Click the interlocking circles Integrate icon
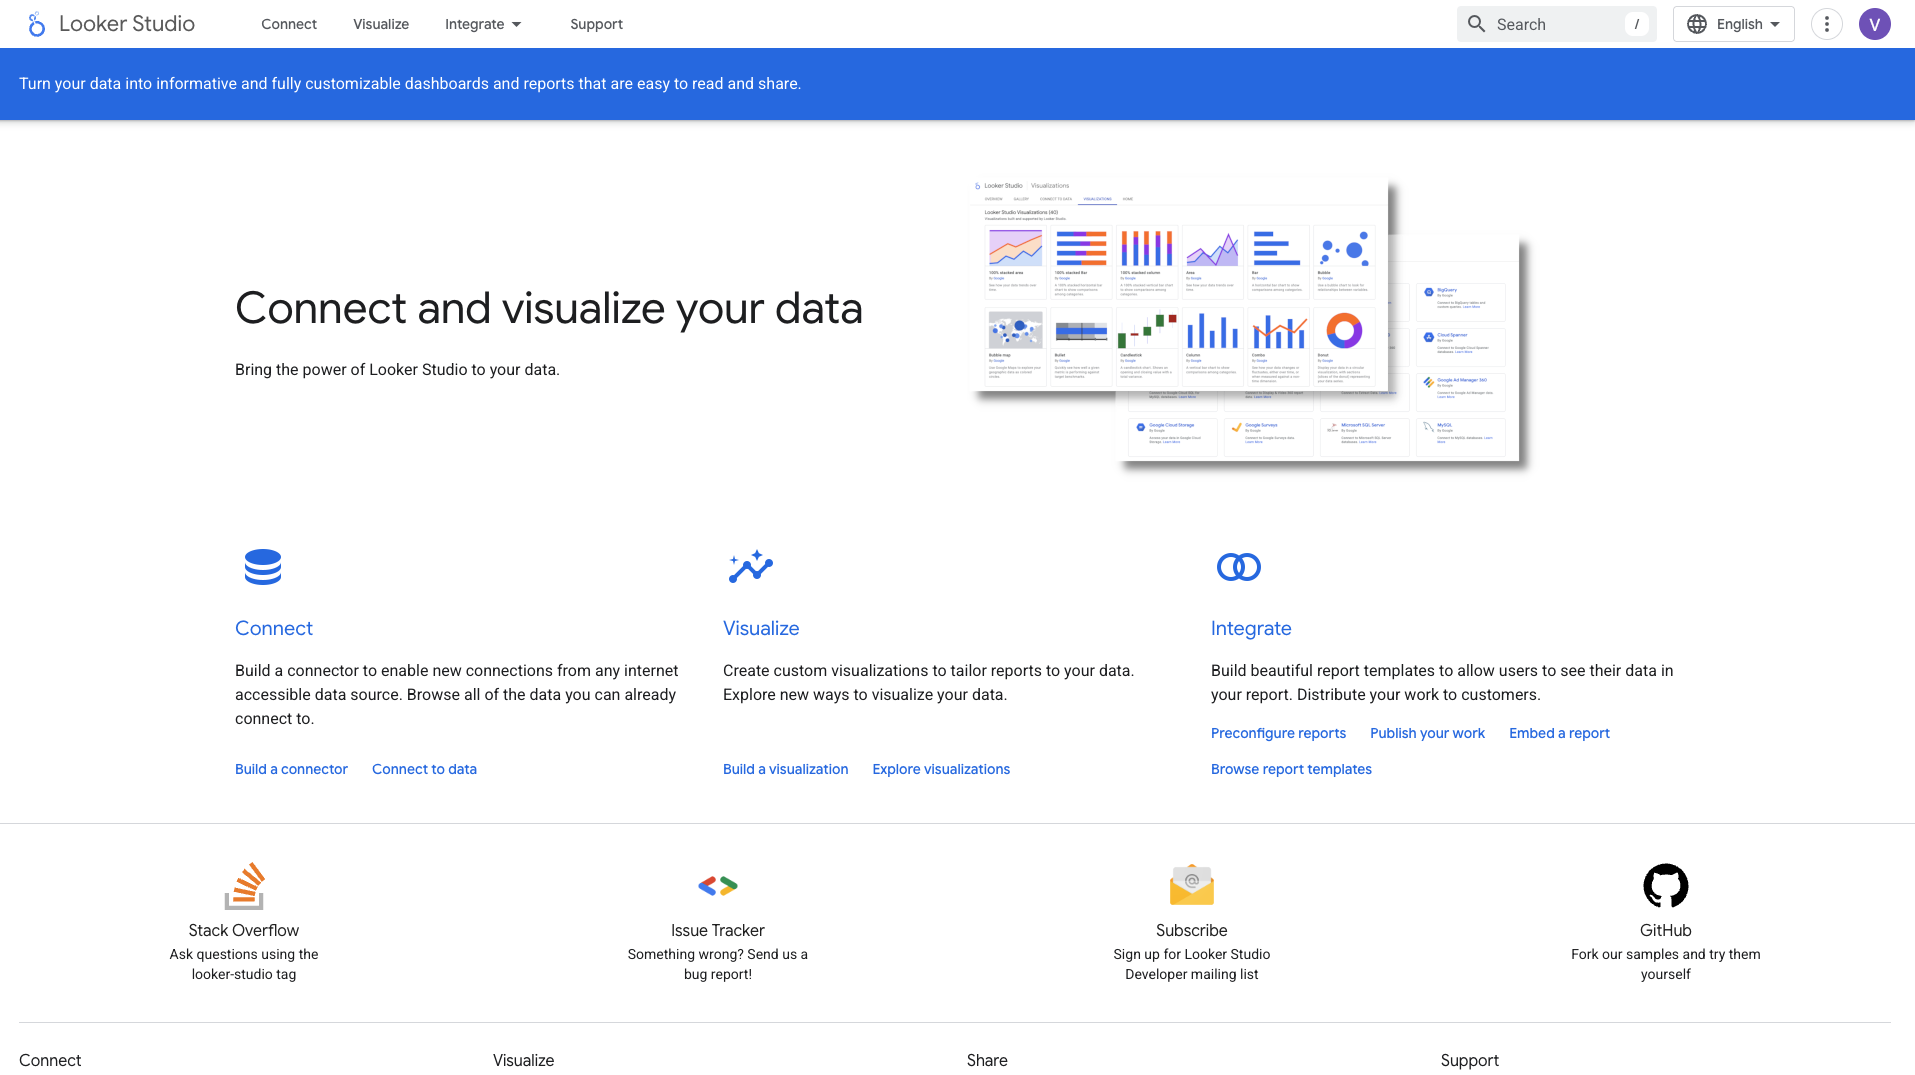The image size is (1915, 1075). (x=1239, y=567)
